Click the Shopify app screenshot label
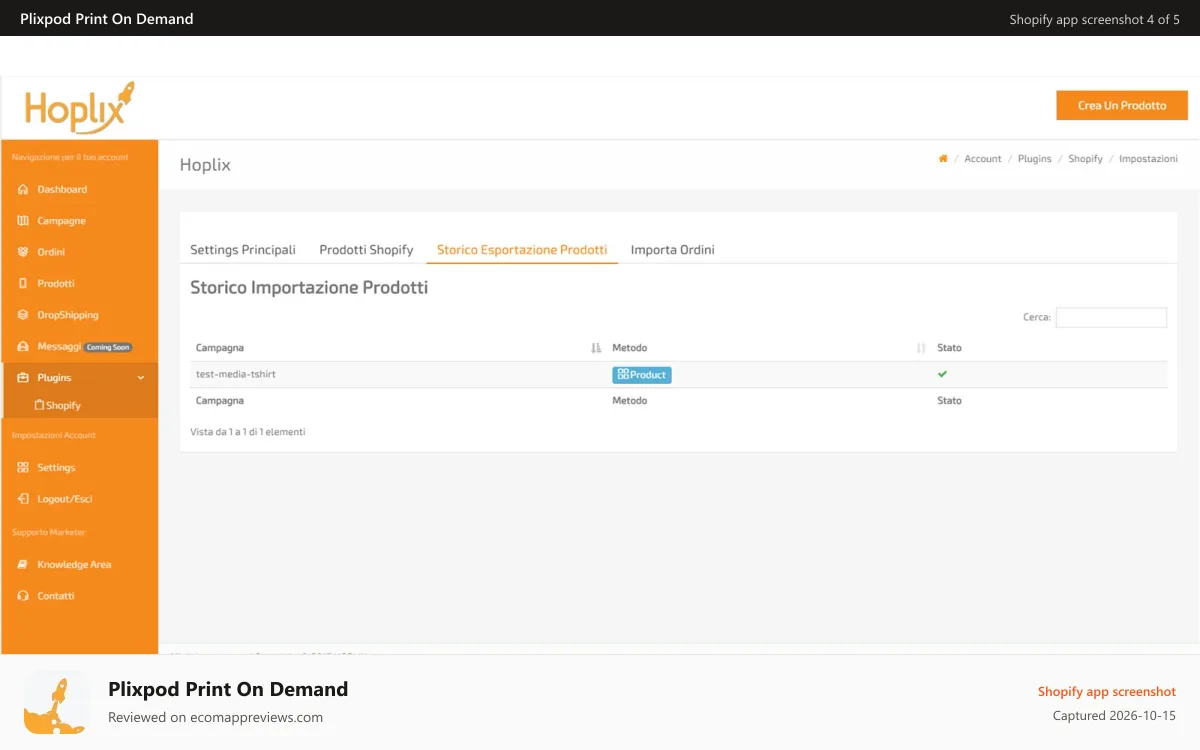The width and height of the screenshot is (1200, 750). tap(1107, 692)
